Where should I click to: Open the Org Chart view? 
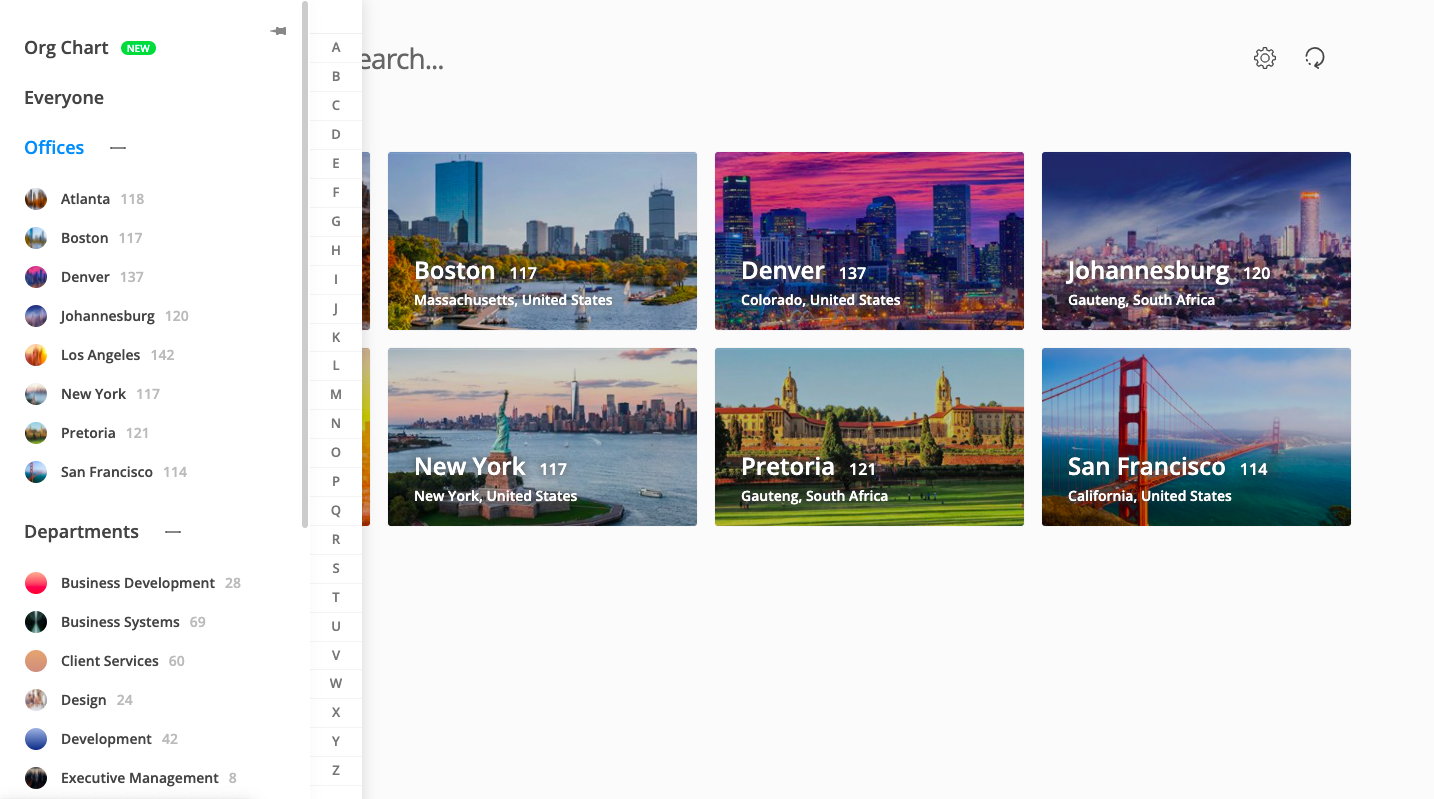[66, 48]
